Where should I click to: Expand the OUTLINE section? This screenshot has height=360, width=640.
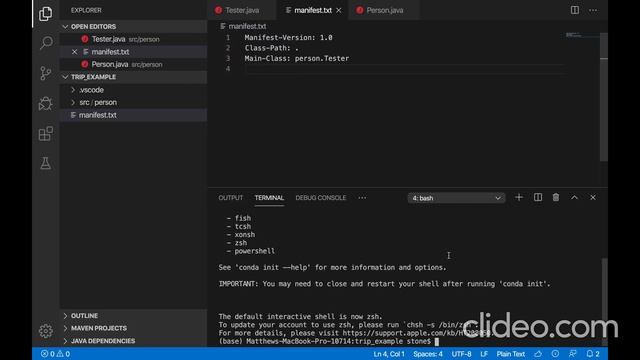134,316
